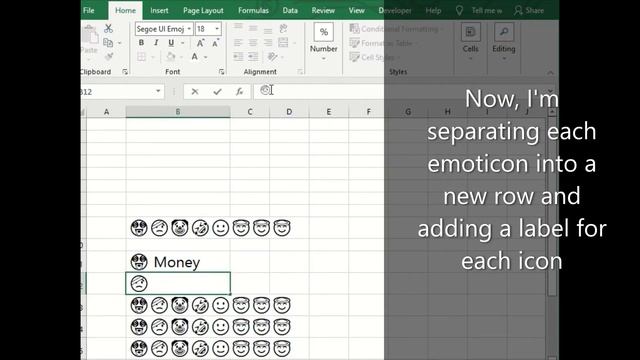Click the Borders icon
The image size is (640, 360).
[141, 57]
